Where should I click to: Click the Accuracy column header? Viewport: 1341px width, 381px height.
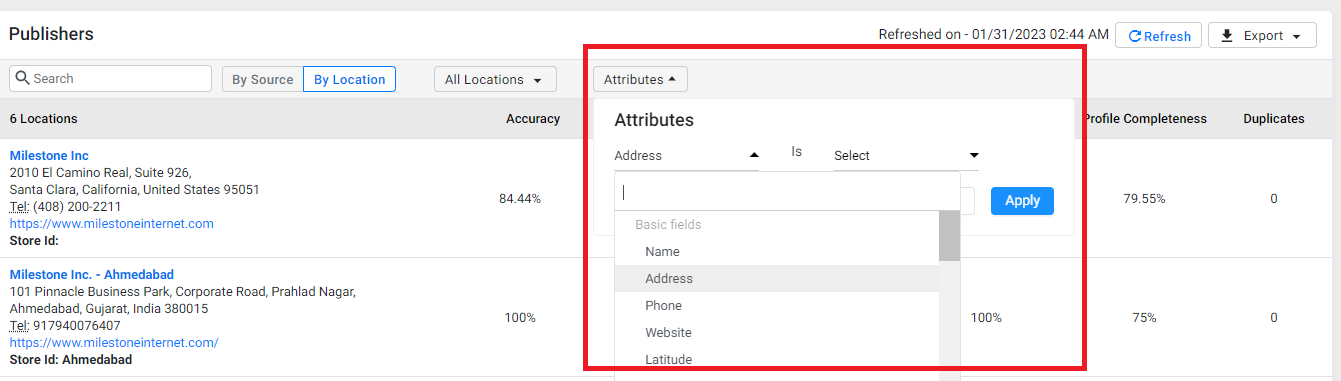533,119
